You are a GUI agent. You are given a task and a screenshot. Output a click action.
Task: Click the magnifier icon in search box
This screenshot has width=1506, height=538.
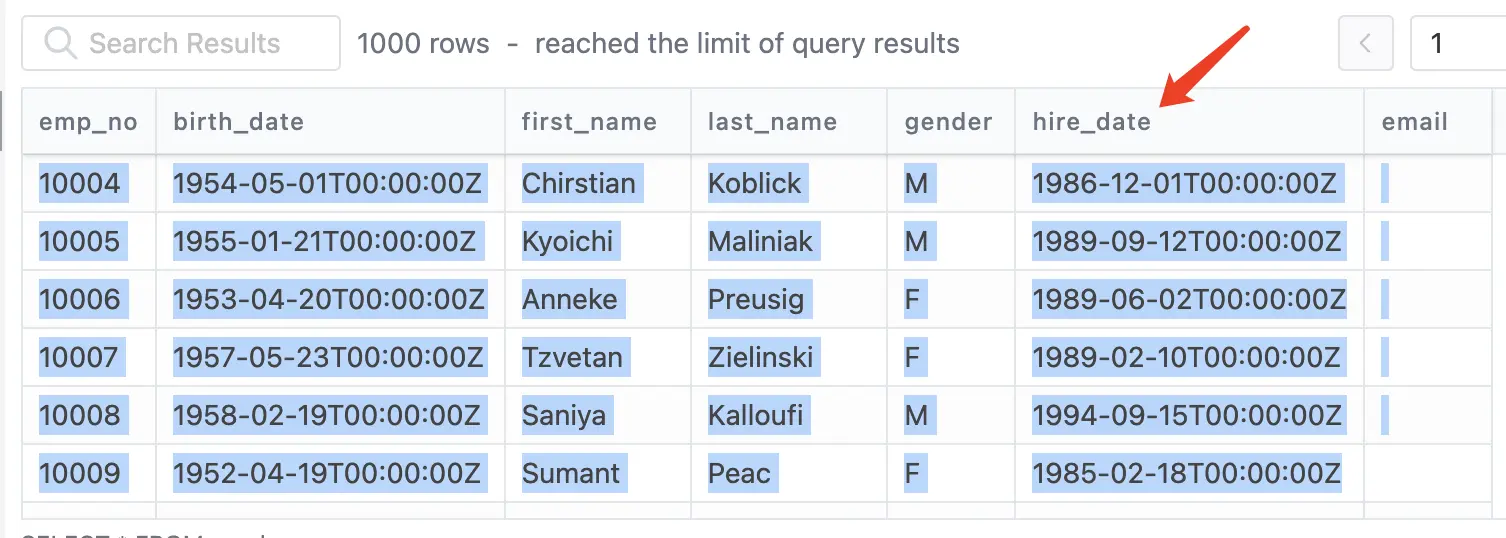61,43
